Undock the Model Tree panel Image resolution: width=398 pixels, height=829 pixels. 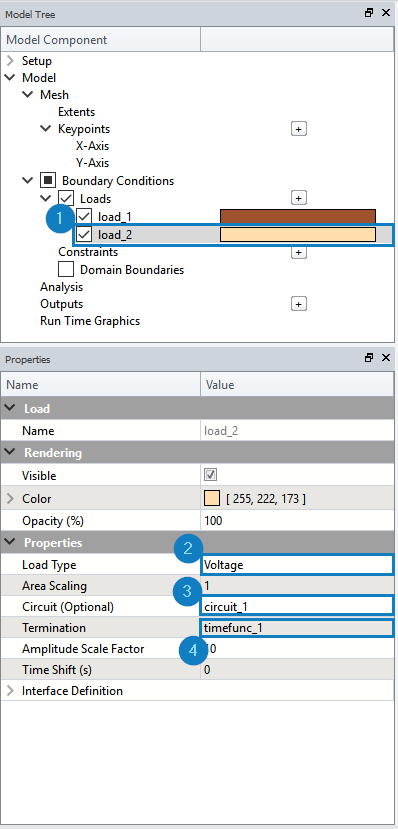click(x=369, y=13)
